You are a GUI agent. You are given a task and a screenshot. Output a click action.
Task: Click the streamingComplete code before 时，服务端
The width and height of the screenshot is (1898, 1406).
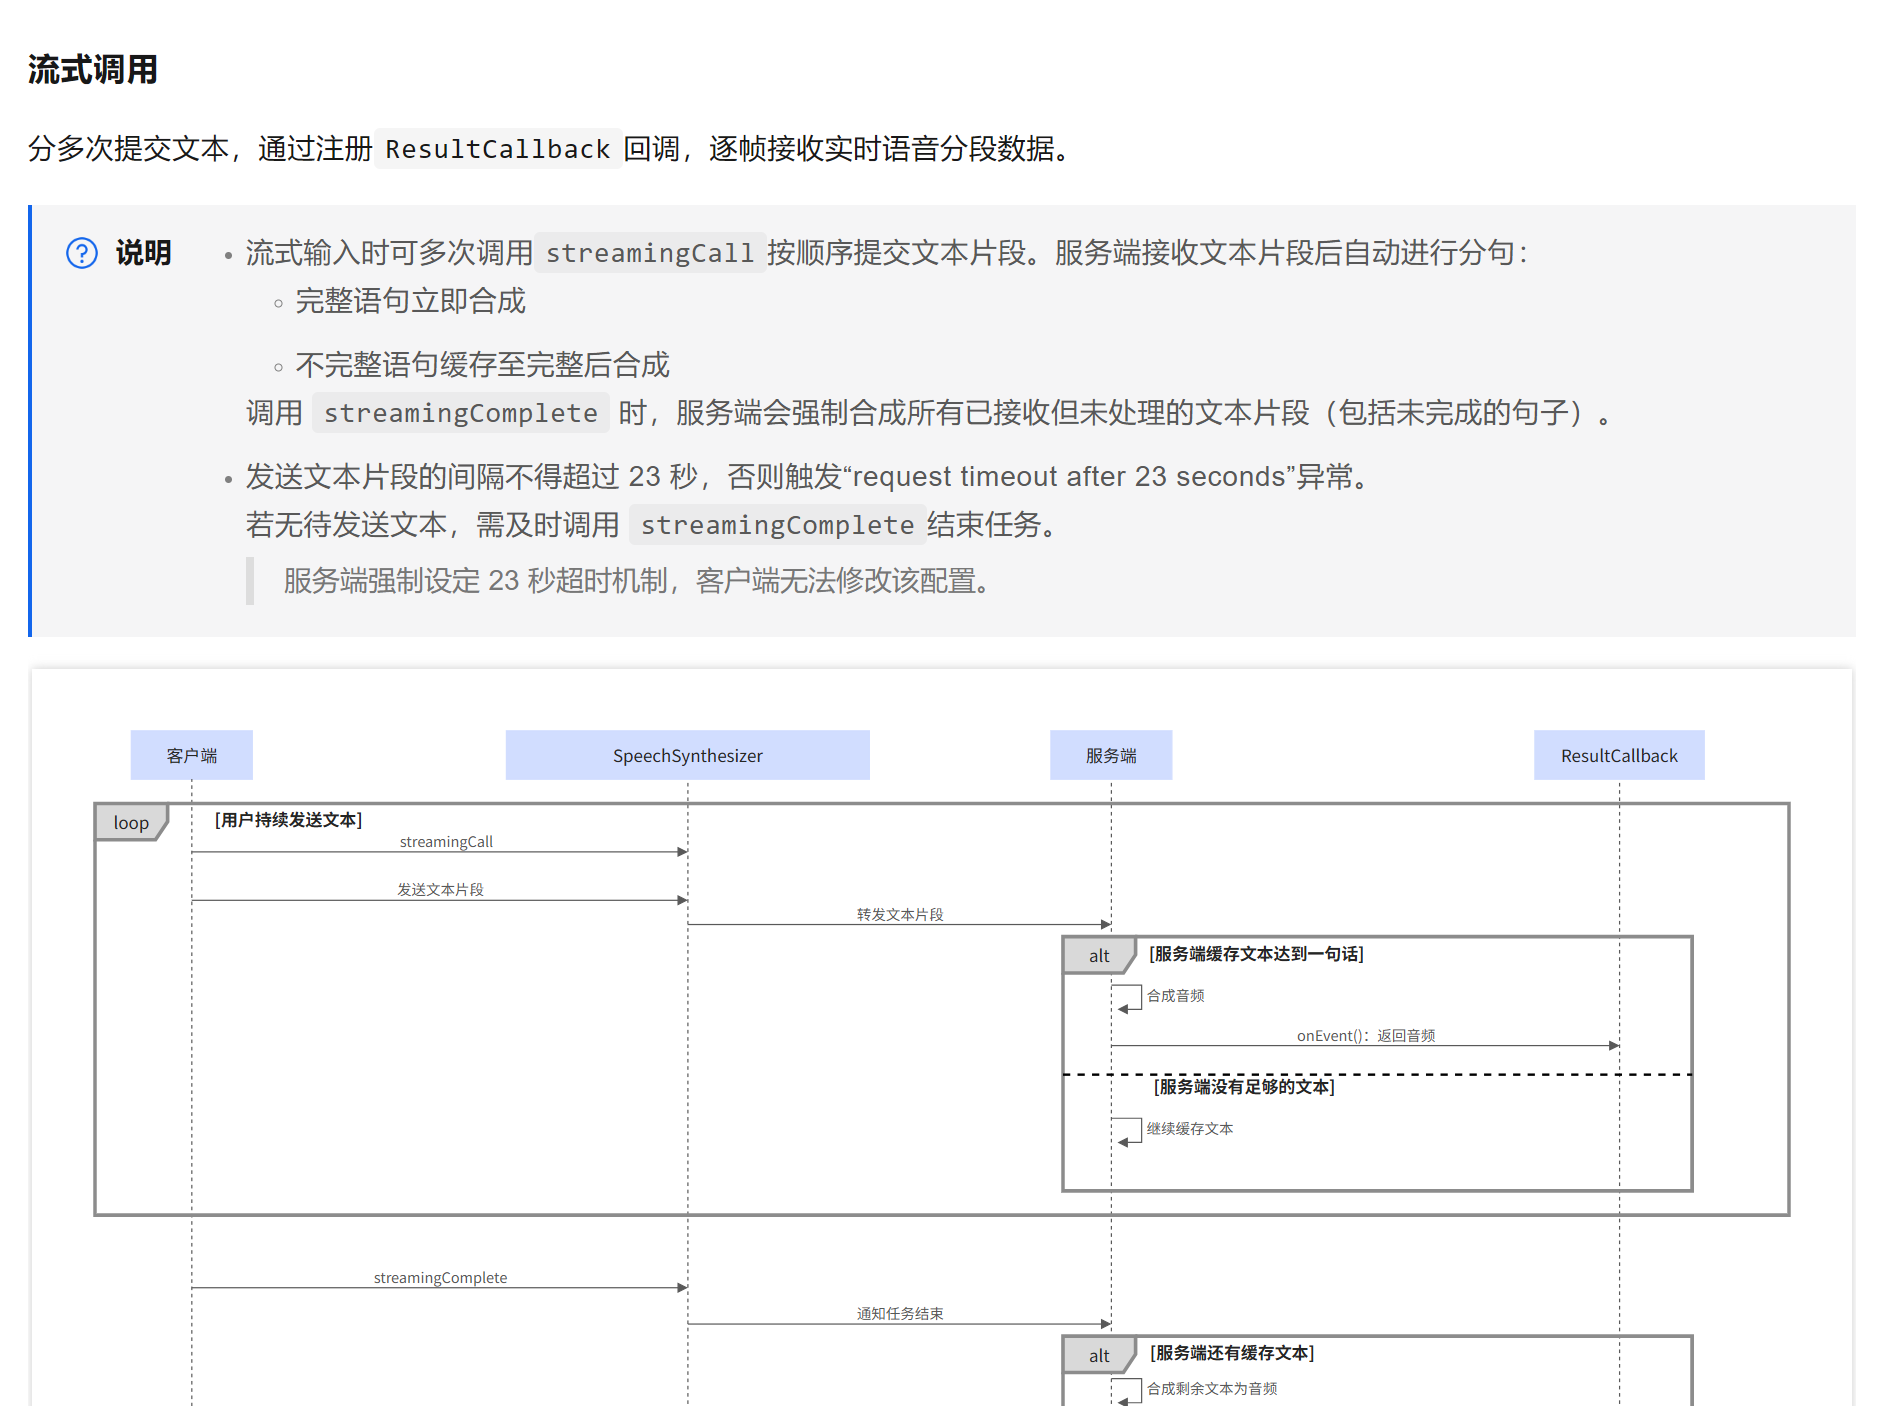coord(461,413)
